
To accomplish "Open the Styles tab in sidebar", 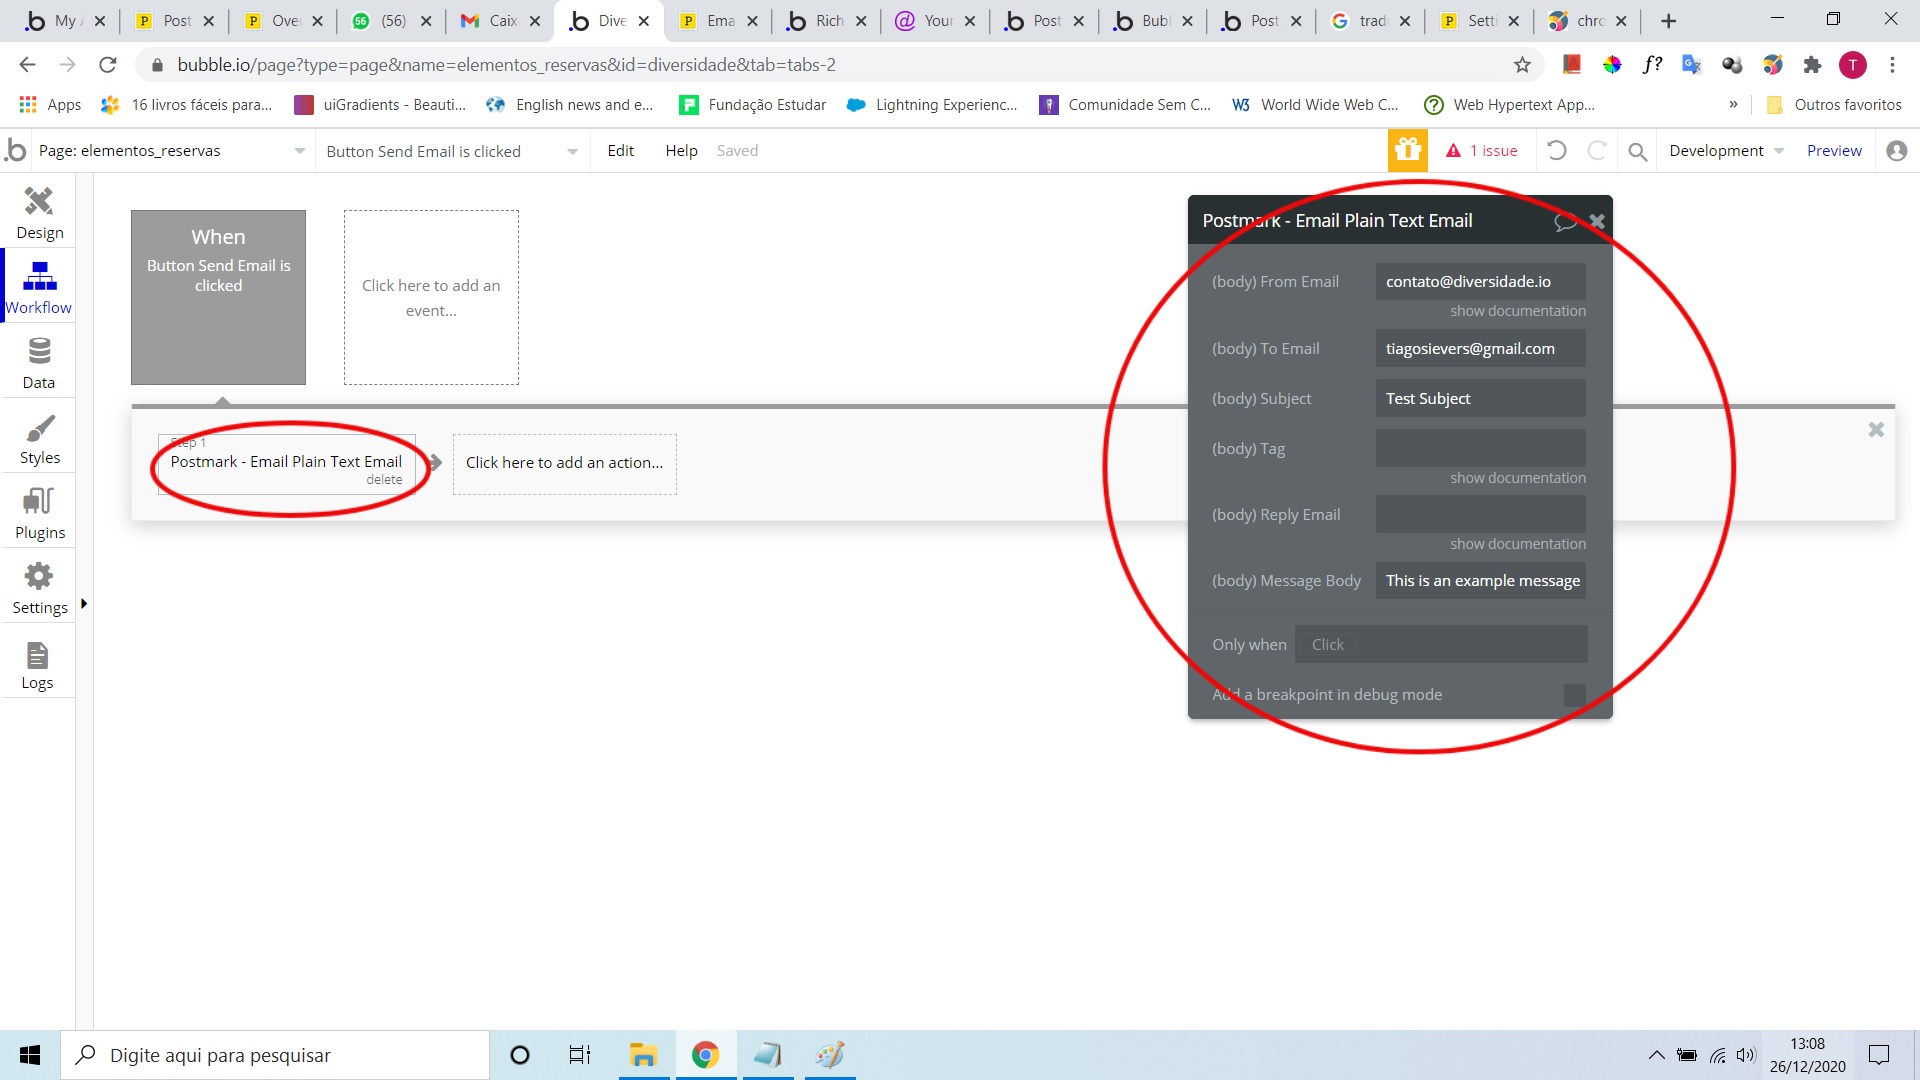I will 39,438.
